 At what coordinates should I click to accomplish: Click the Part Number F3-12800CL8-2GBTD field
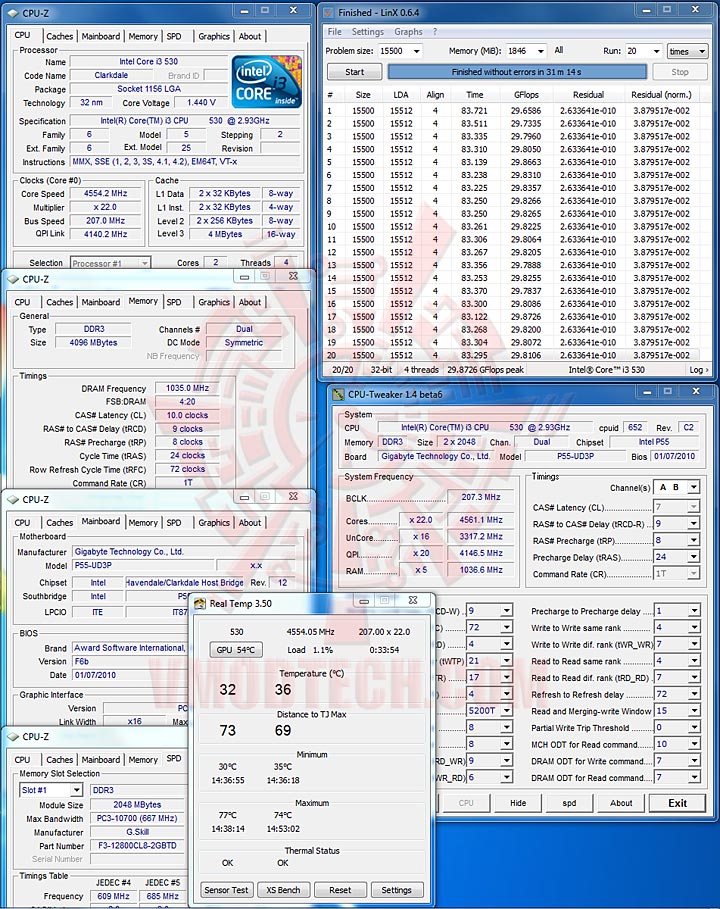click(137, 846)
